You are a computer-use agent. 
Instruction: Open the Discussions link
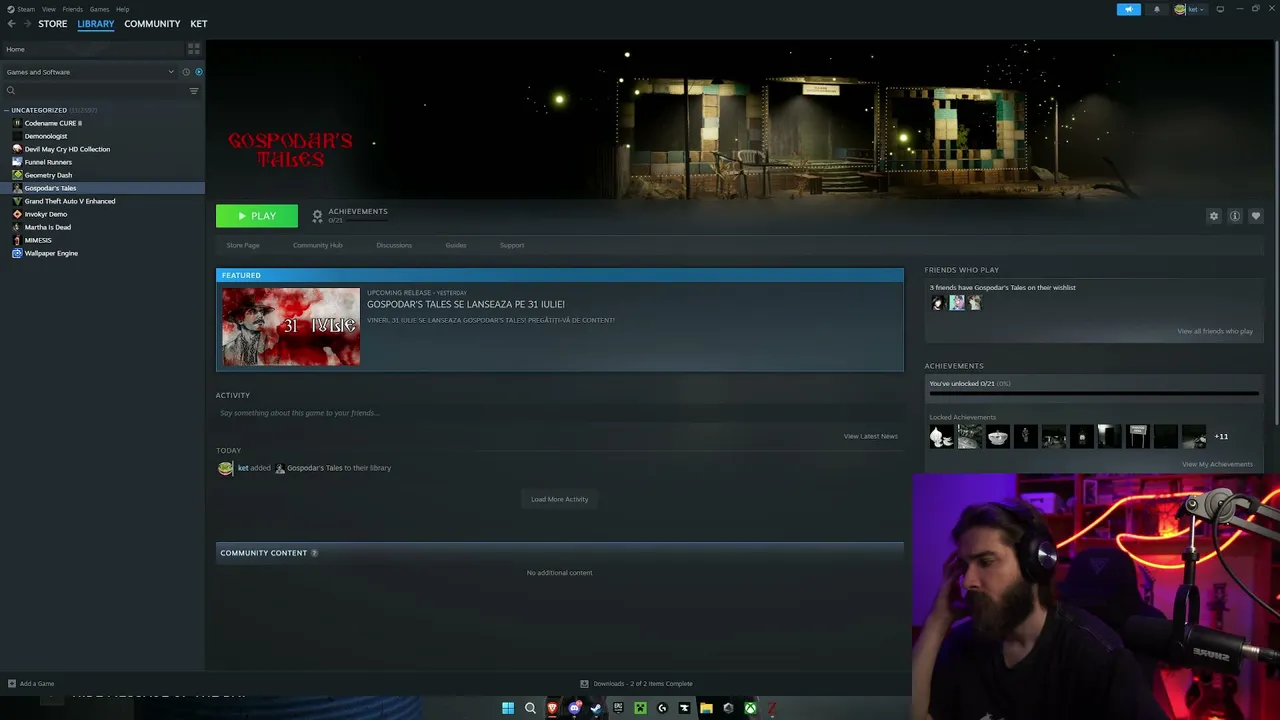click(394, 245)
